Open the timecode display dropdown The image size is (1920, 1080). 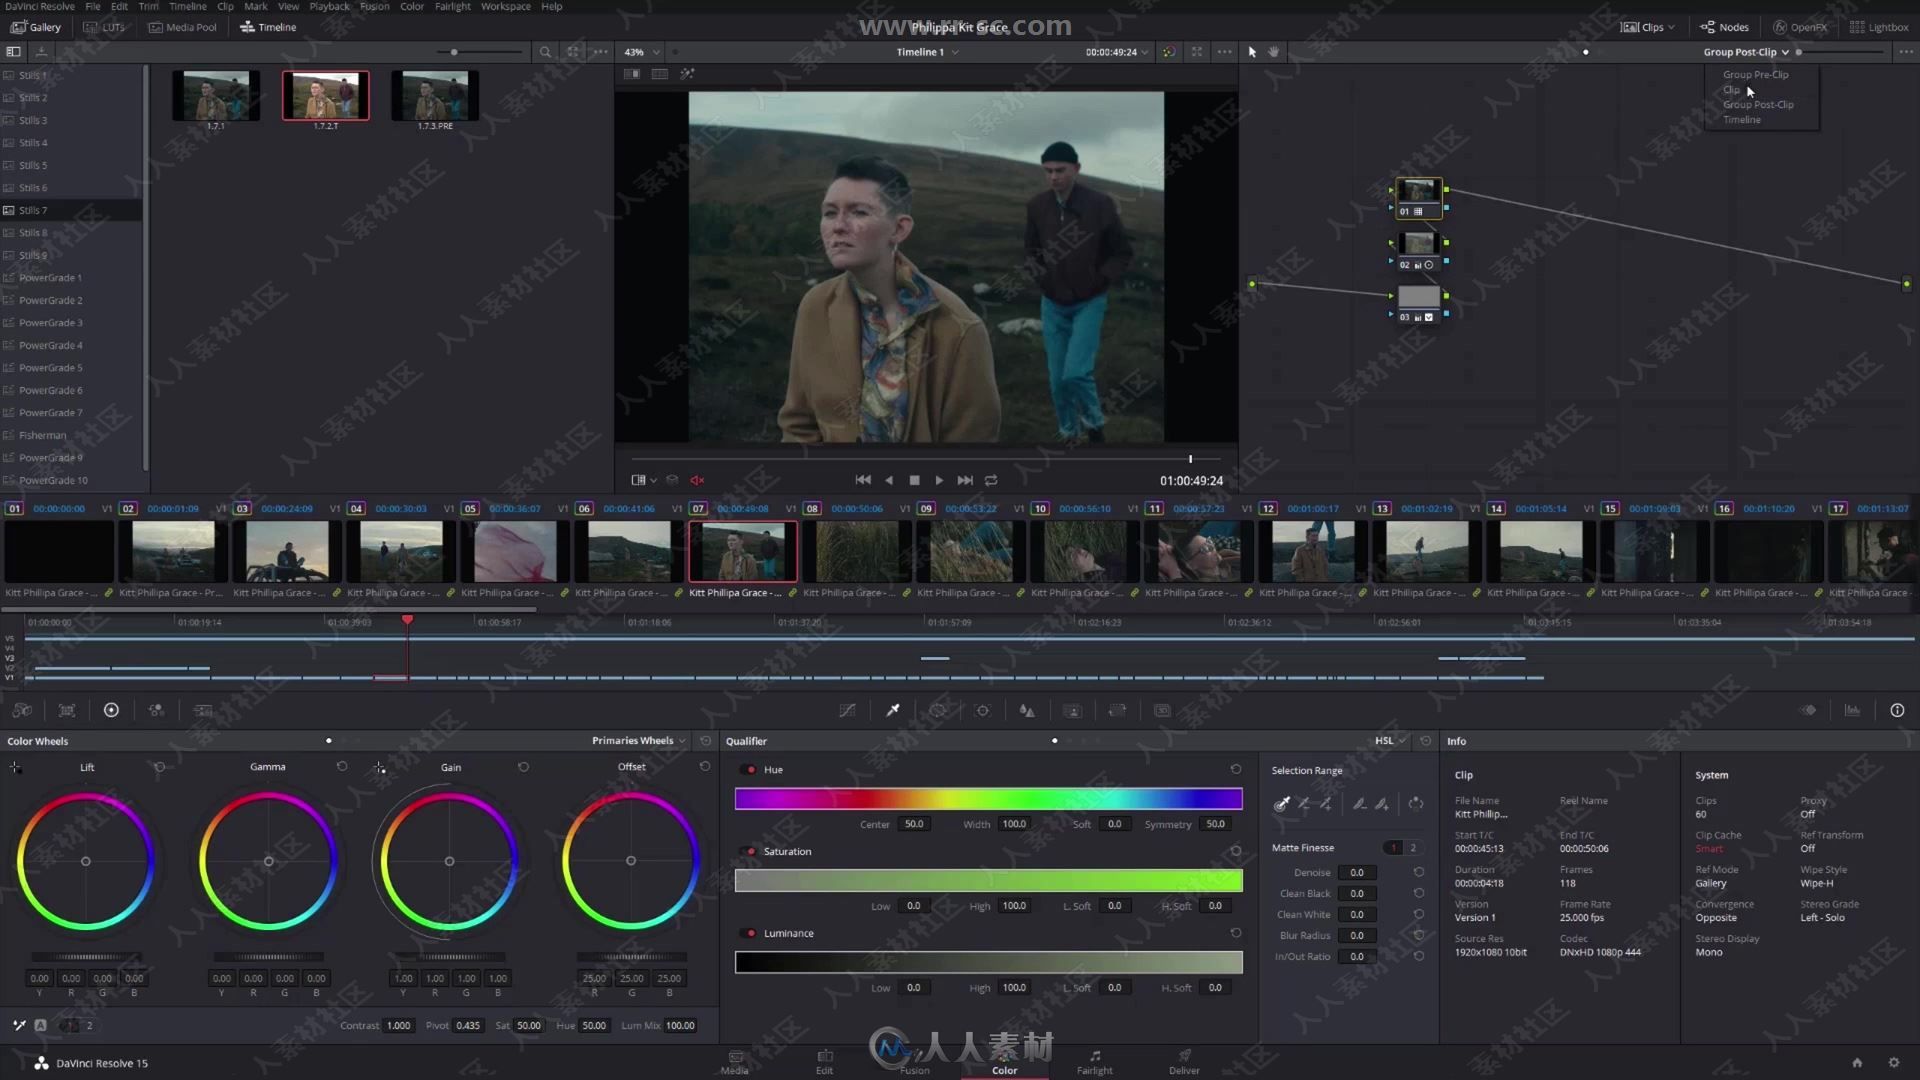coord(1117,52)
